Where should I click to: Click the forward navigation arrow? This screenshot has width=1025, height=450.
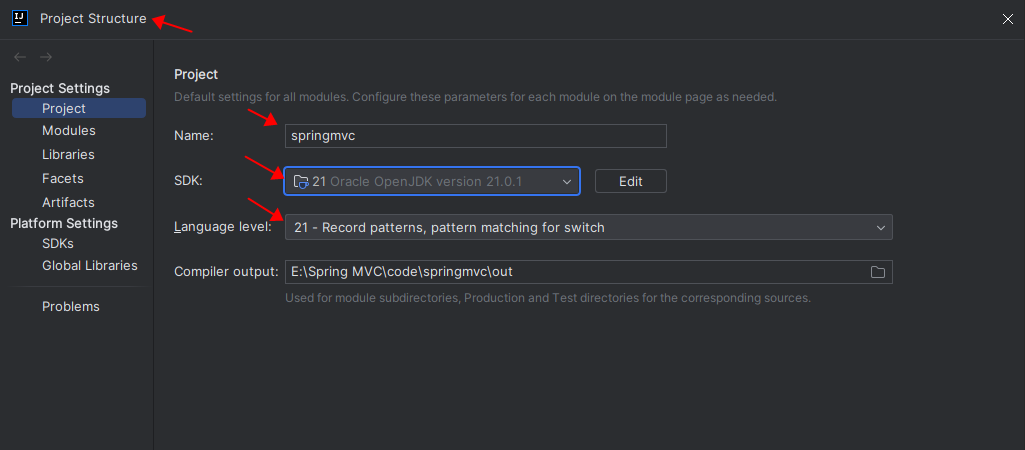click(45, 57)
